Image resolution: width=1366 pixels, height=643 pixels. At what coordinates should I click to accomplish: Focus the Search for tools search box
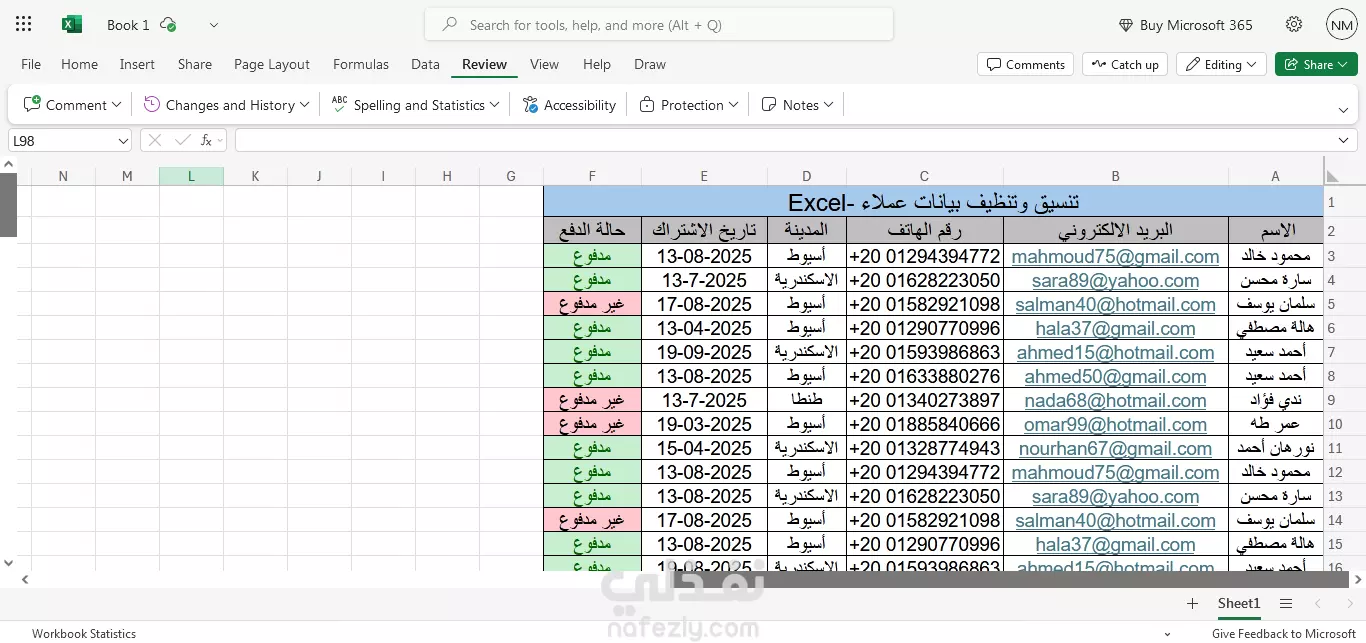point(659,25)
